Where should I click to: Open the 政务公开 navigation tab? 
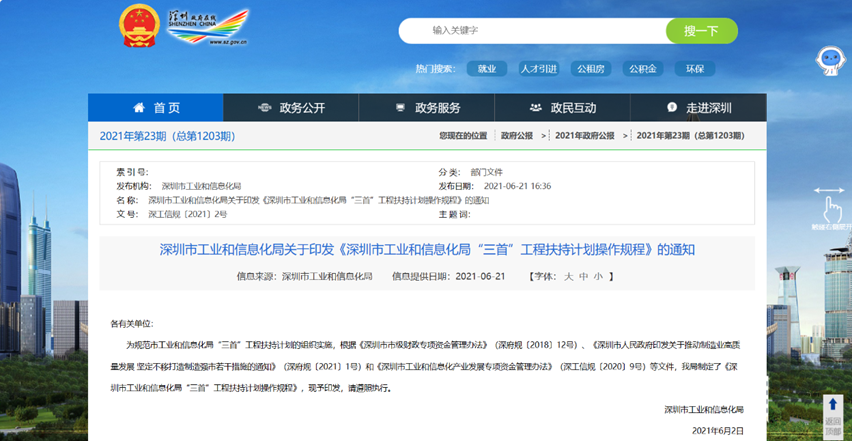click(x=291, y=108)
